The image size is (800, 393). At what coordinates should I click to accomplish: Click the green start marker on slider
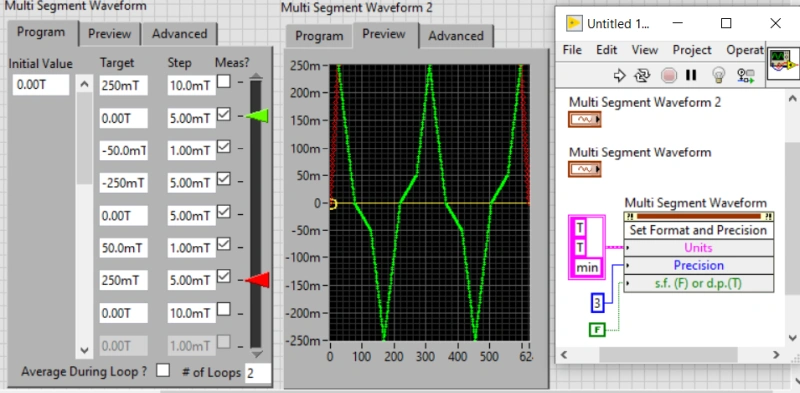tap(257, 116)
